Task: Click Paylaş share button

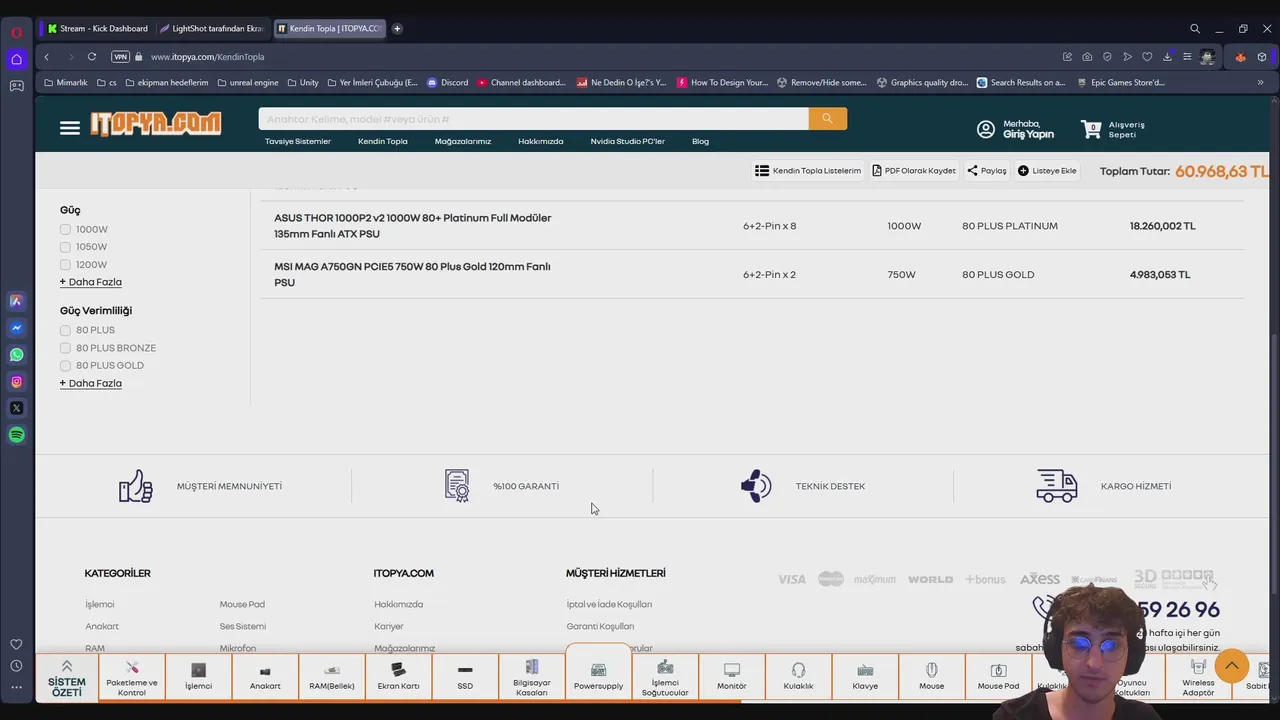Action: (x=987, y=171)
